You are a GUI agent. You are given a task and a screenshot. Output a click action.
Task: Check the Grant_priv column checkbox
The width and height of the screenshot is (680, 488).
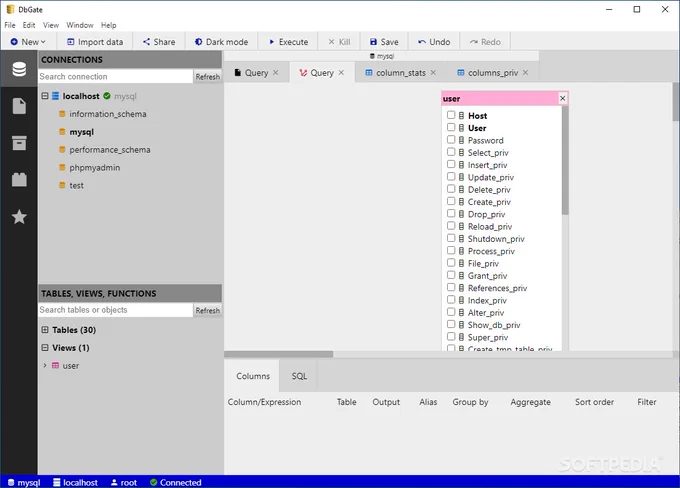451,275
